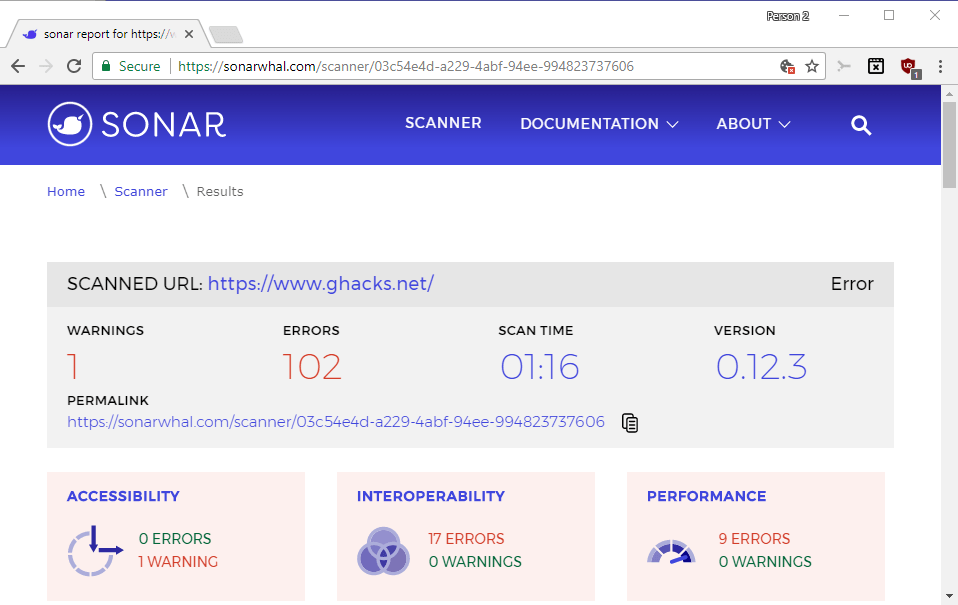
Task: Close the sonar report tab
Action: (189, 34)
